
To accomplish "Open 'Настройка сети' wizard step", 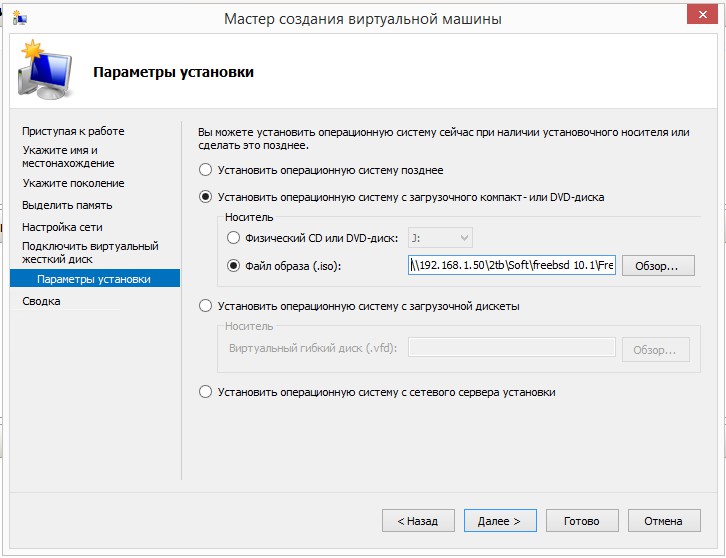I will pos(62,227).
